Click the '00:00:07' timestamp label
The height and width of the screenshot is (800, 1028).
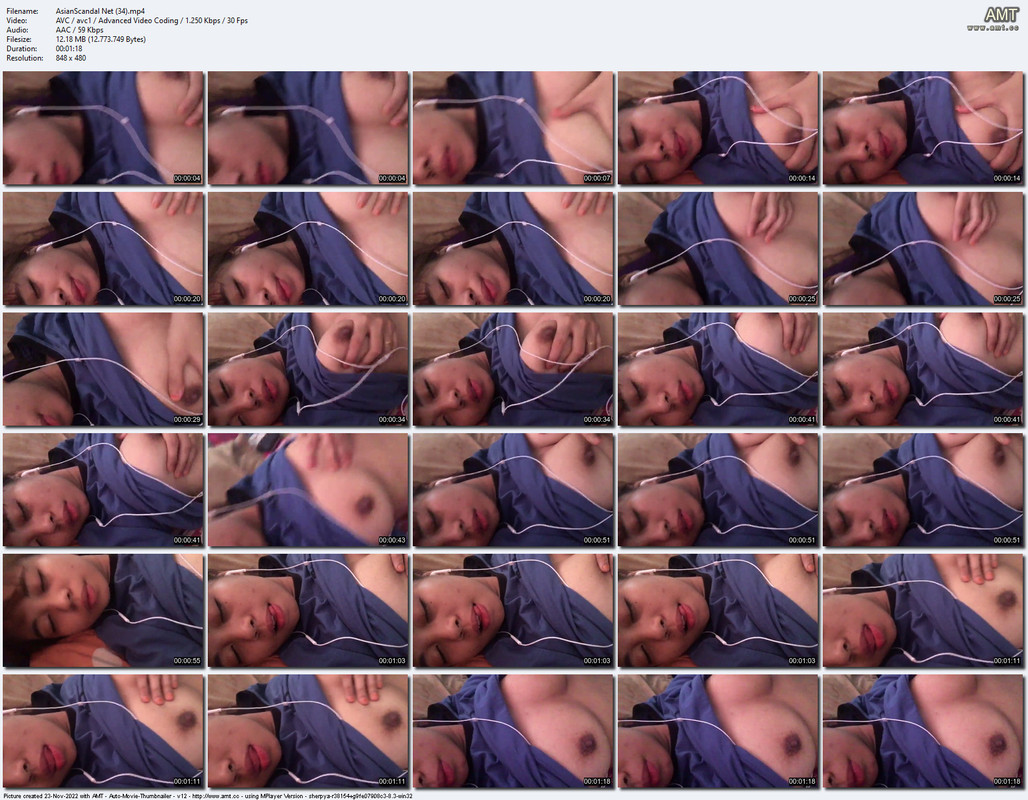[597, 178]
